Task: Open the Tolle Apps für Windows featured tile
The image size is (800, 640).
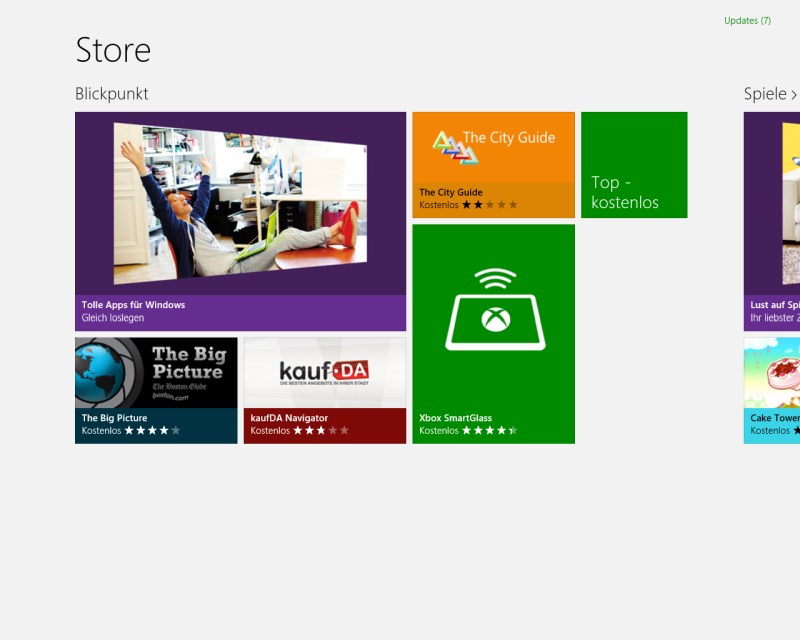Action: [240, 221]
